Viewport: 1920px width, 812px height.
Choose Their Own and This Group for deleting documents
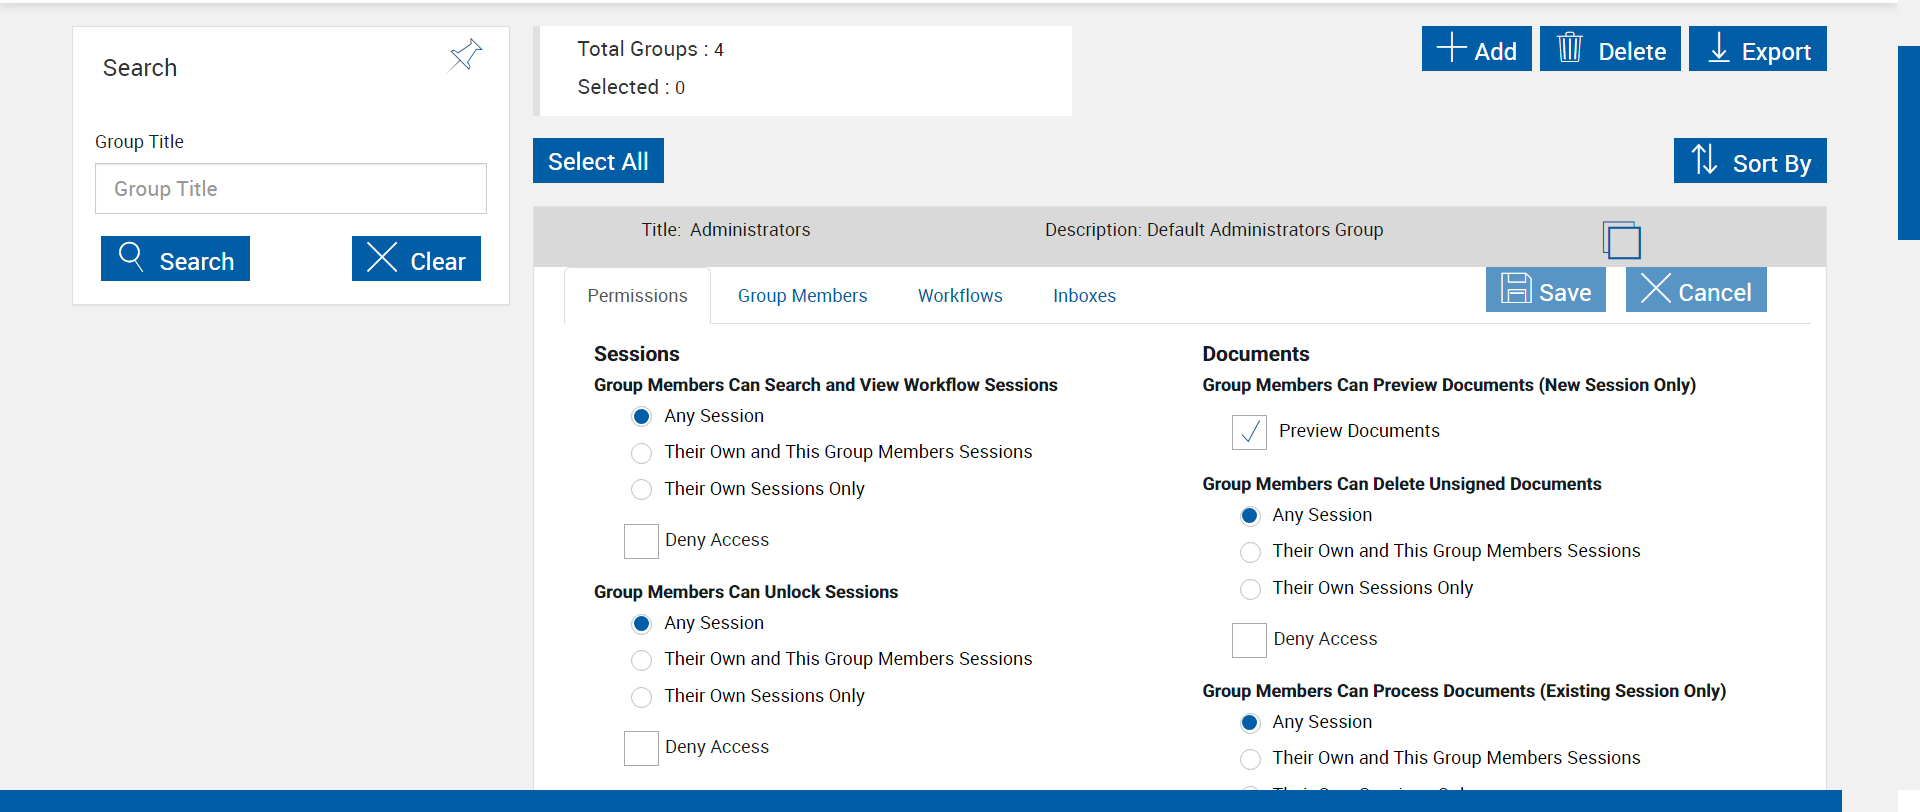click(1250, 552)
